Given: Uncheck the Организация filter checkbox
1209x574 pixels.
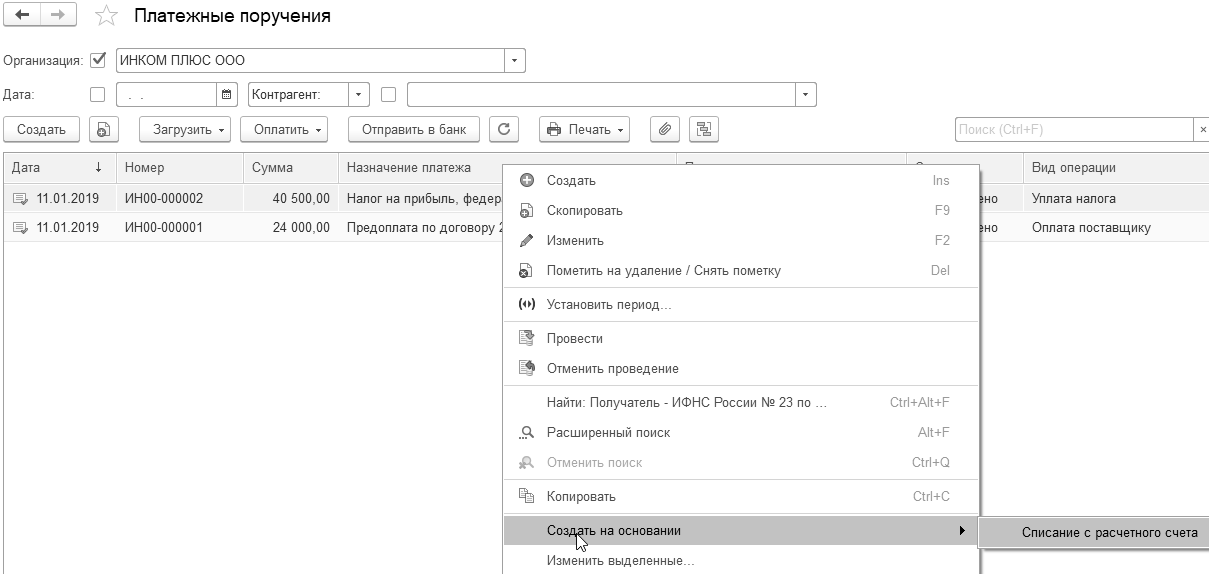Looking at the screenshot, I should pos(98,60).
